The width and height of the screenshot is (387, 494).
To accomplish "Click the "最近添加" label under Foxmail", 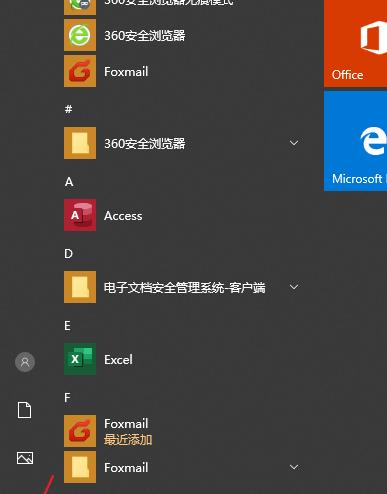I will coord(128,440).
